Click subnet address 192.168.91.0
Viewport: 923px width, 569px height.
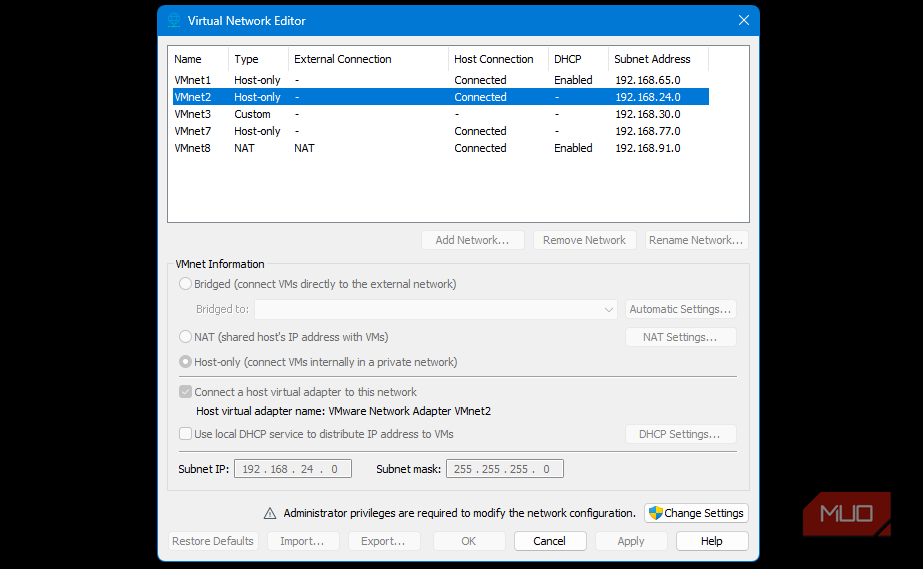pyautogui.click(x=648, y=148)
